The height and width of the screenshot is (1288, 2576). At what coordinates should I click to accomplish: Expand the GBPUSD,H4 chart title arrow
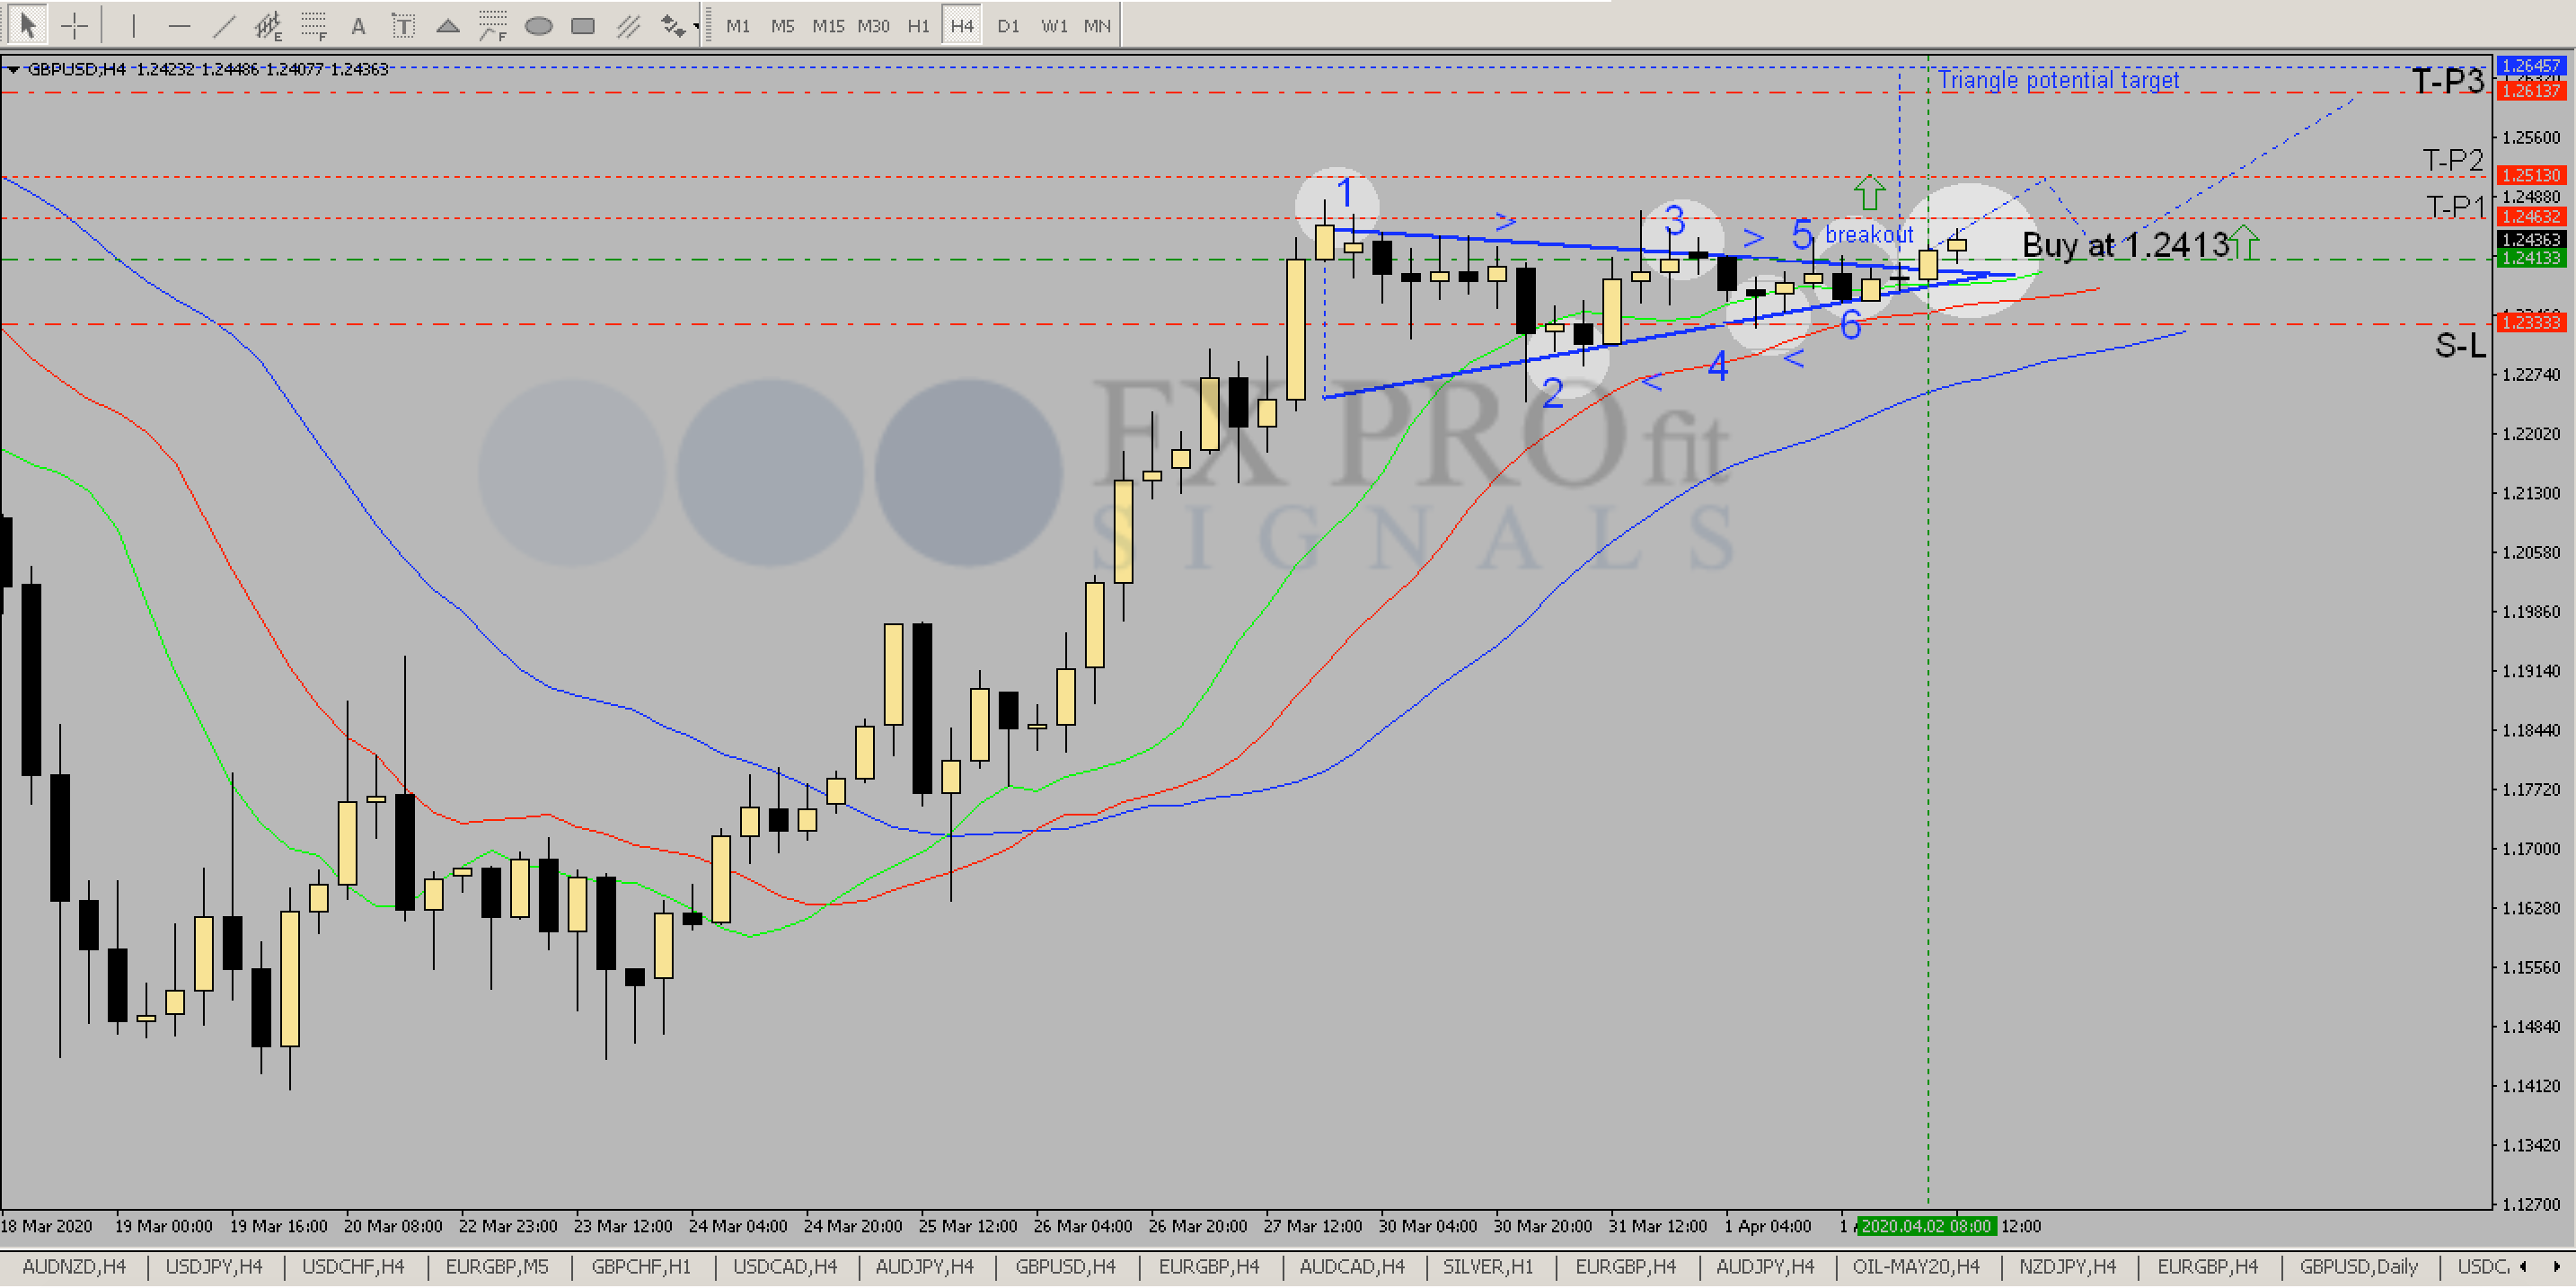[13, 69]
